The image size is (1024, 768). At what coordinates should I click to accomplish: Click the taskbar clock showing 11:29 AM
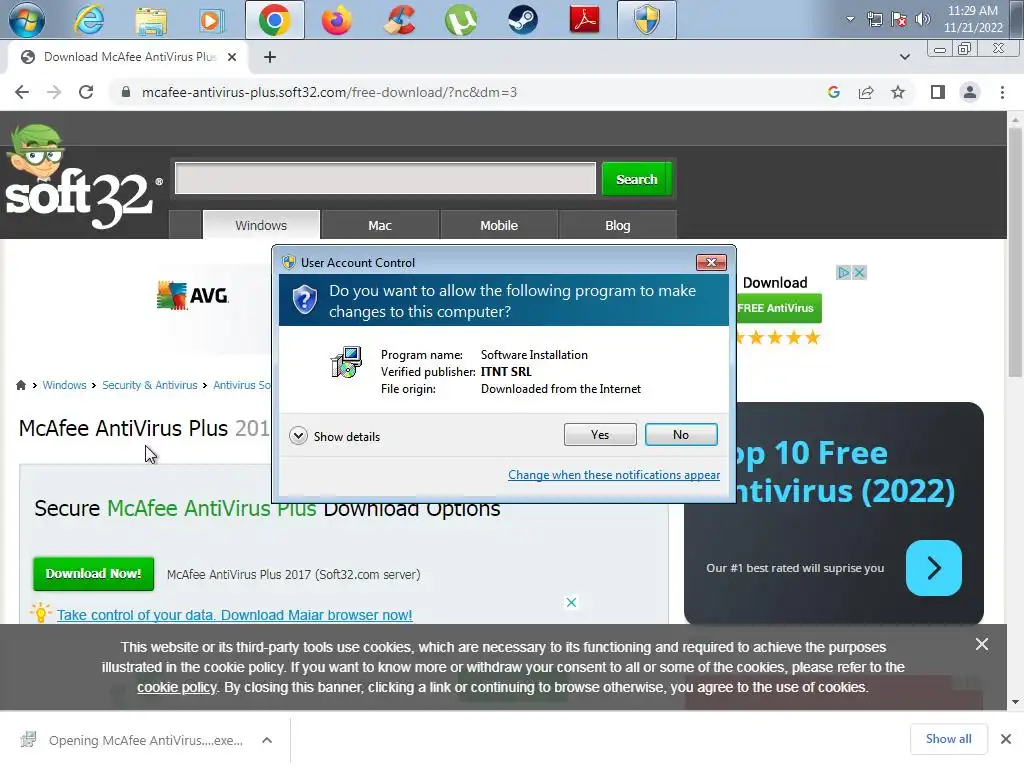[x=972, y=19]
